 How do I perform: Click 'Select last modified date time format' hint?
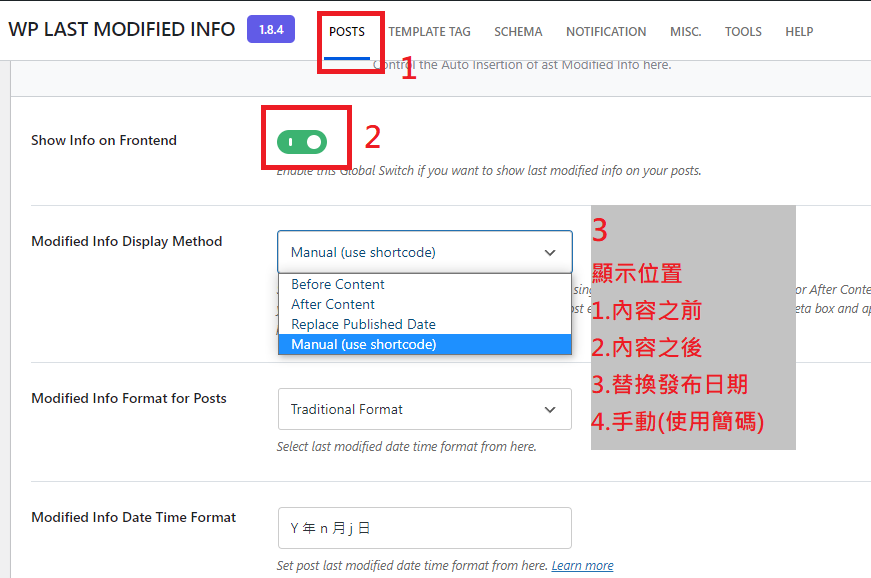(x=407, y=446)
